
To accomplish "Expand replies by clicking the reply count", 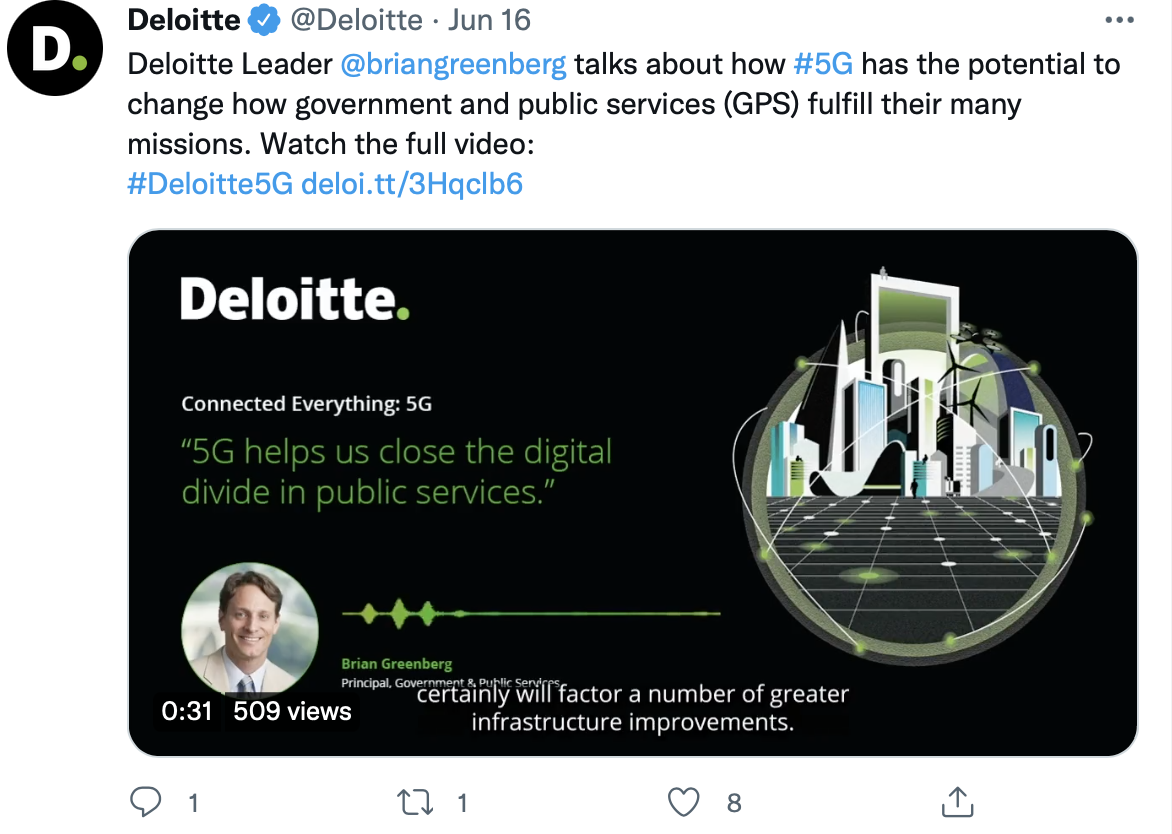I will [192, 802].
